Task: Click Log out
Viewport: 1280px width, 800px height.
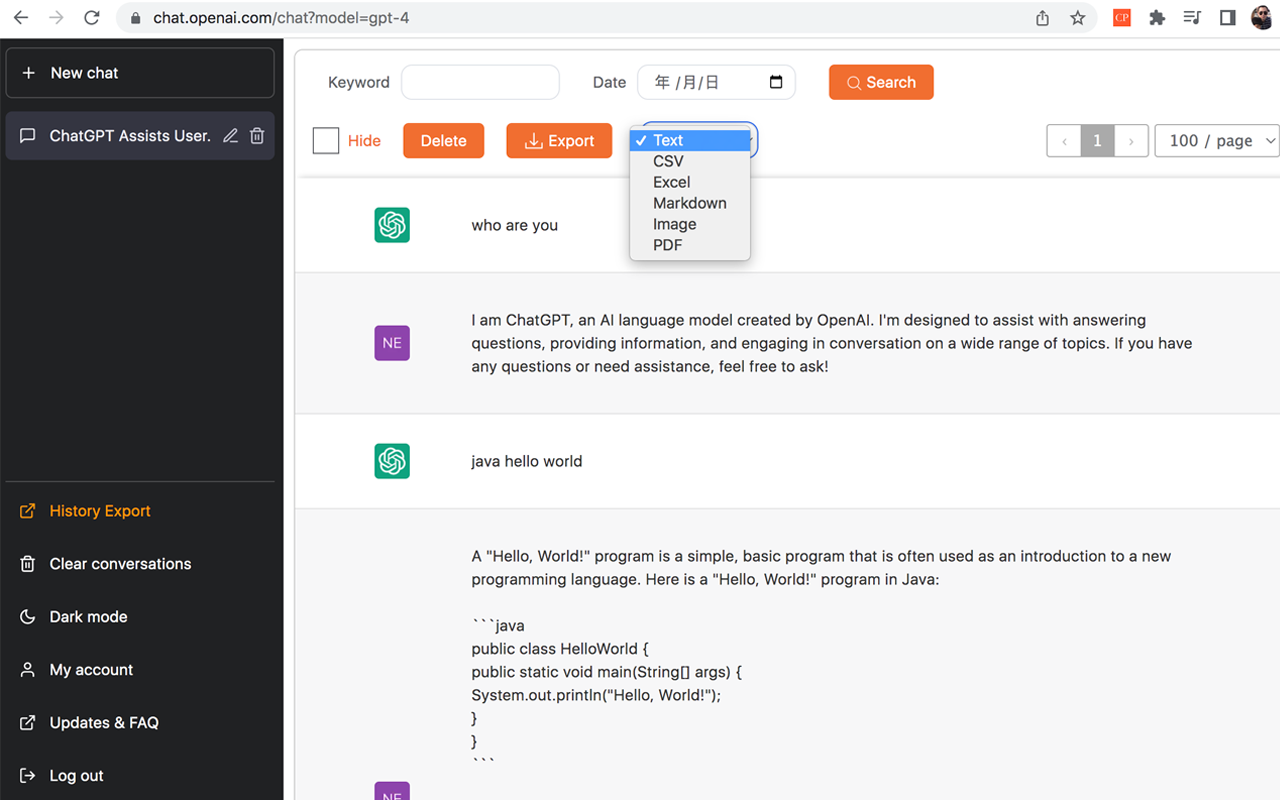Action: pyautogui.click(x=77, y=776)
